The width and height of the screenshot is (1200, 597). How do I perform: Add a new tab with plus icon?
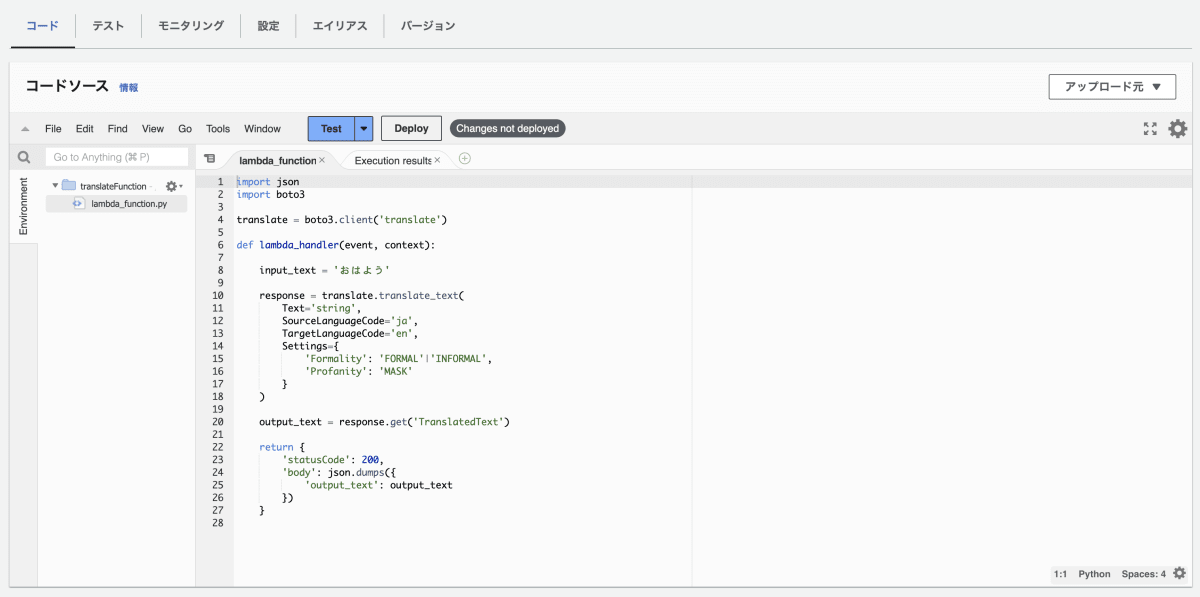tap(464, 159)
